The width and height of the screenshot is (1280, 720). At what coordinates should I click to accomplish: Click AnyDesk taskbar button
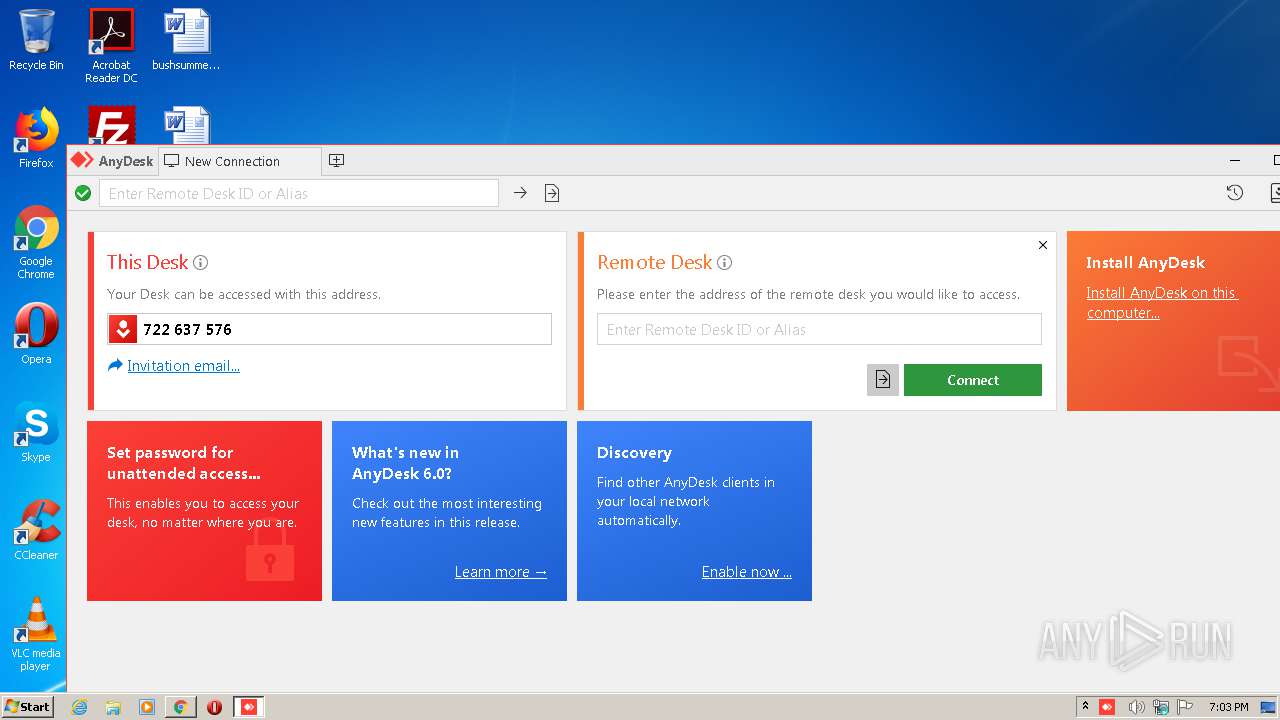[x=248, y=707]
